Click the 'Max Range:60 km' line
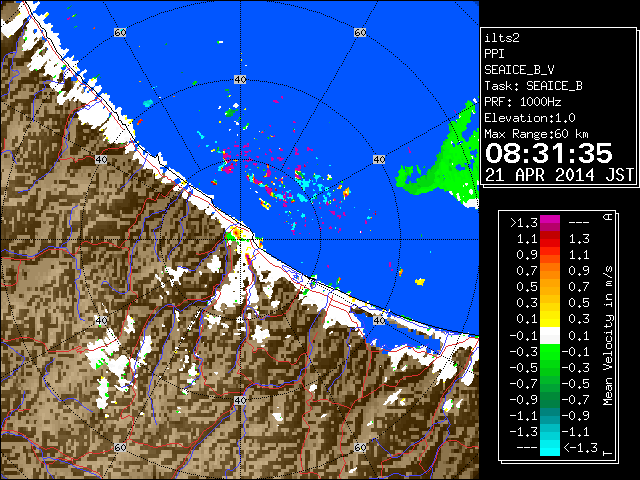 click(x=536, y=134)
